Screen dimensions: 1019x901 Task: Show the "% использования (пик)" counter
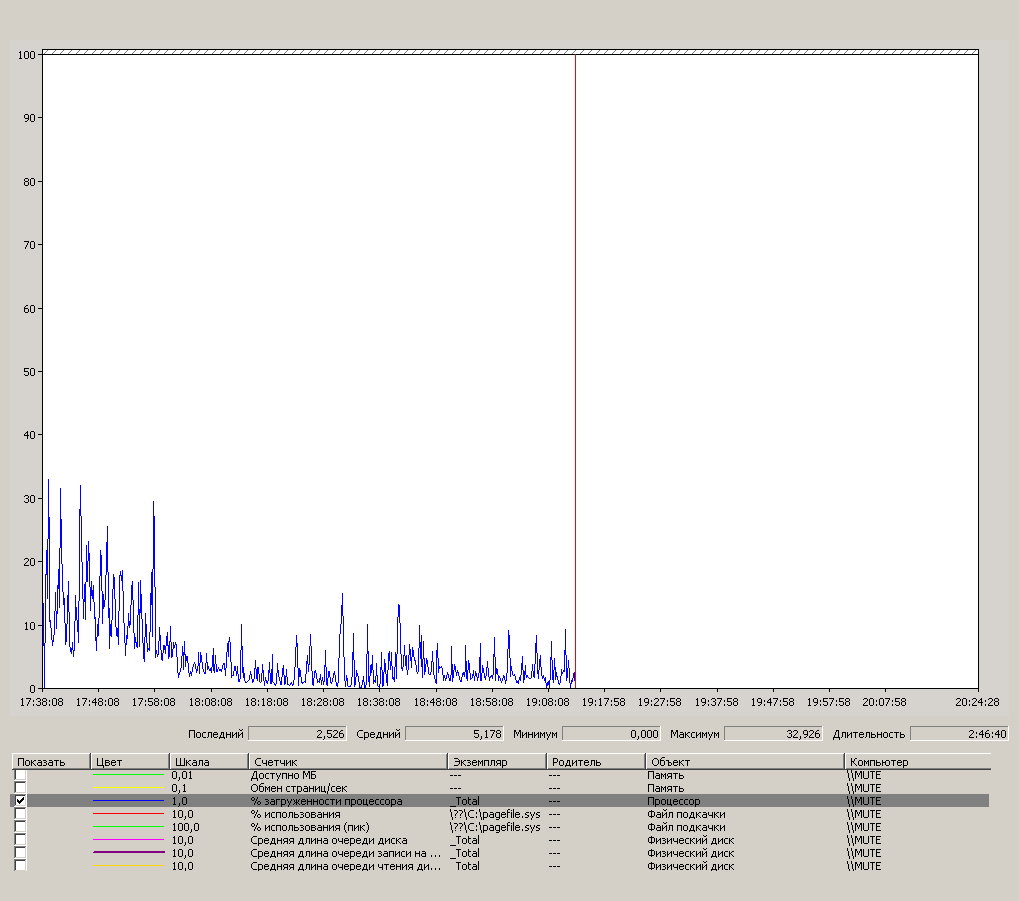[21, 827]
